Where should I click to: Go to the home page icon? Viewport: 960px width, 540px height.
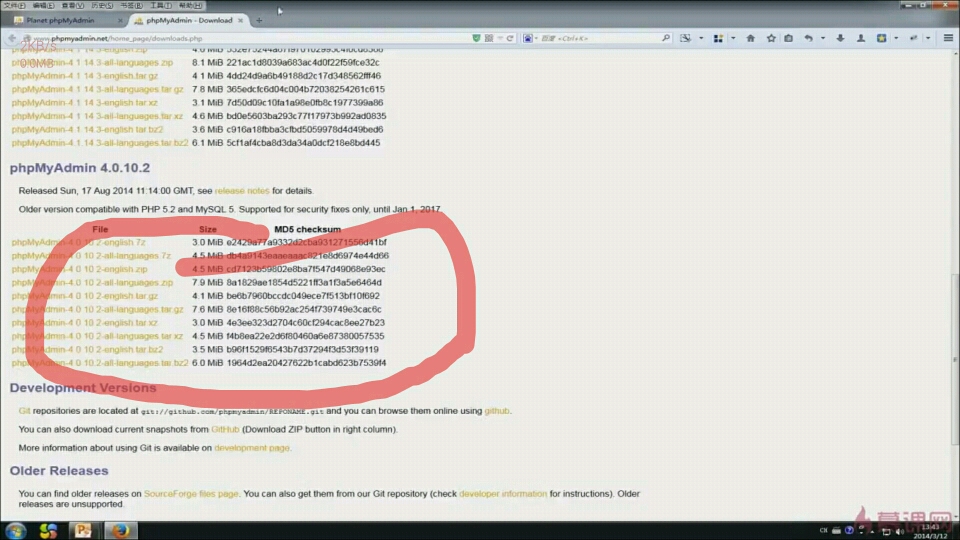[x=751, y=38]
